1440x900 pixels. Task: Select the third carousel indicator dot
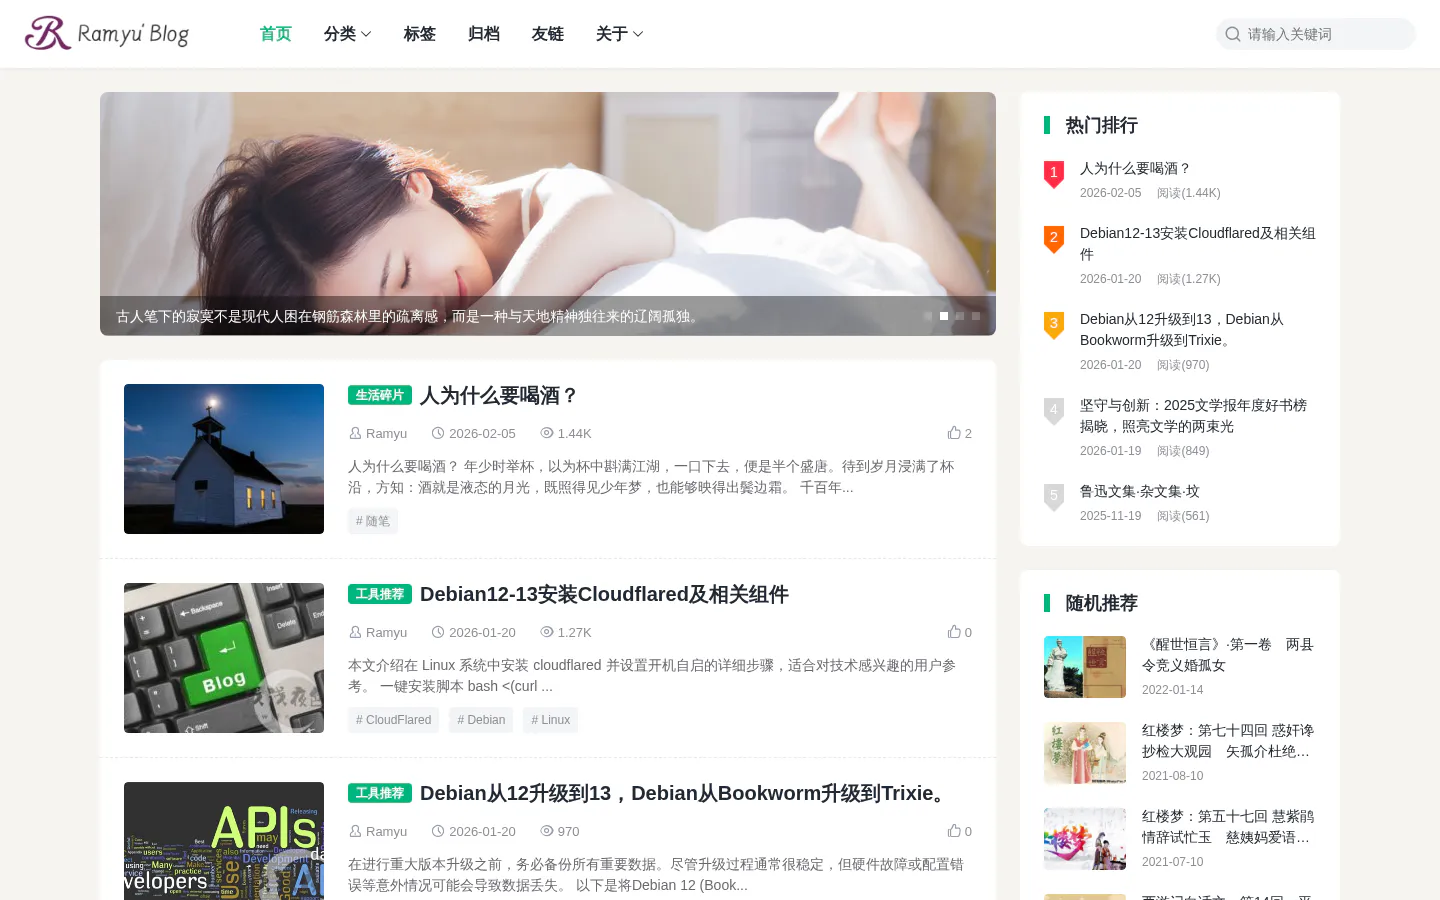tap(960, 316)
